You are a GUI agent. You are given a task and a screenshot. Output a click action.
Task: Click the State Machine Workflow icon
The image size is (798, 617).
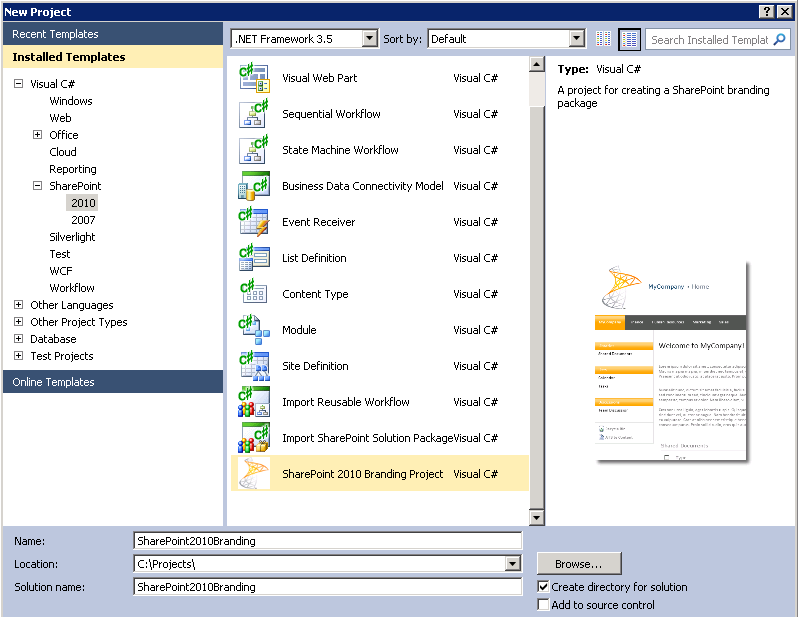(x=254, y=150)
